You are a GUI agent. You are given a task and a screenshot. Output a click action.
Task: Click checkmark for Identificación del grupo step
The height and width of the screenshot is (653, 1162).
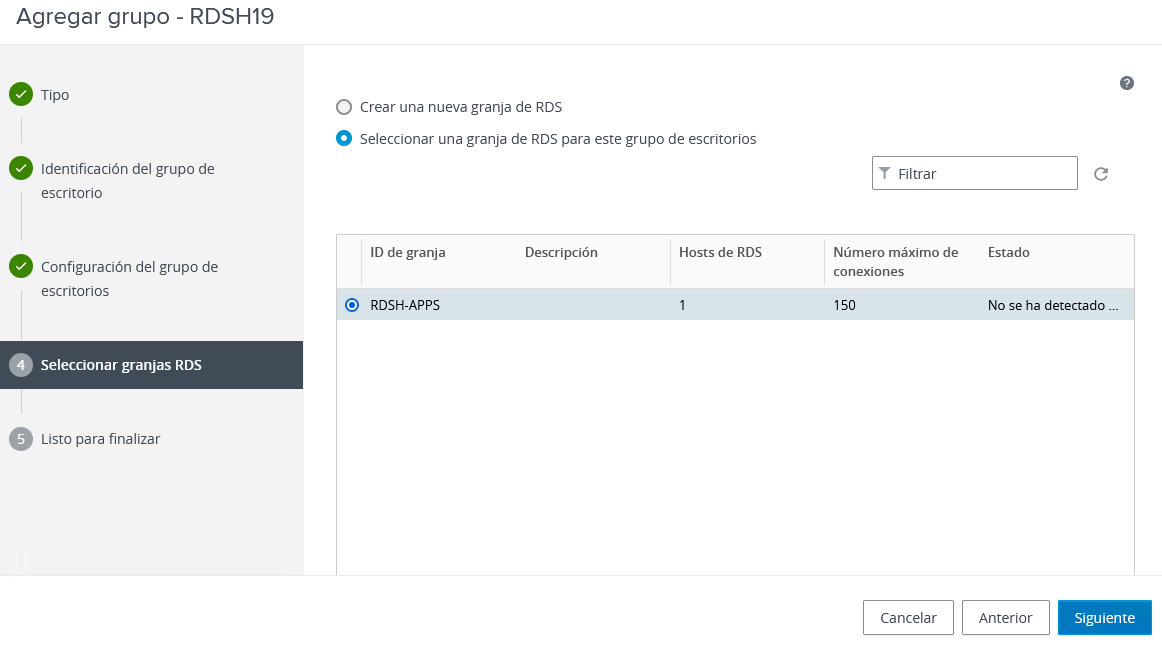point(21,168)
